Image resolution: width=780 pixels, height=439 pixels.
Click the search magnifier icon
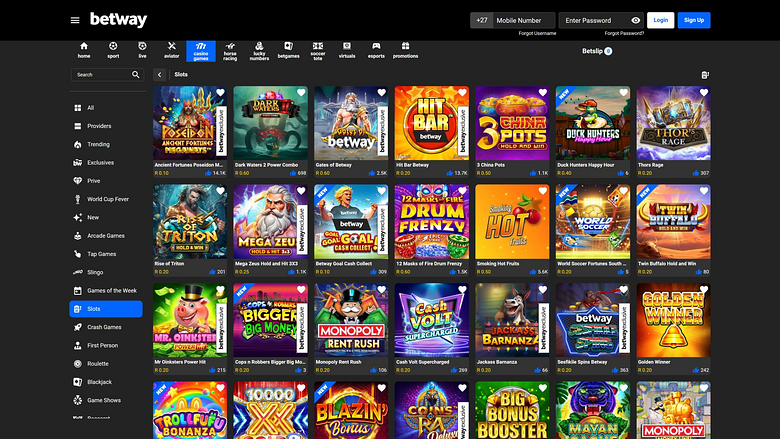tap(136, 75)
